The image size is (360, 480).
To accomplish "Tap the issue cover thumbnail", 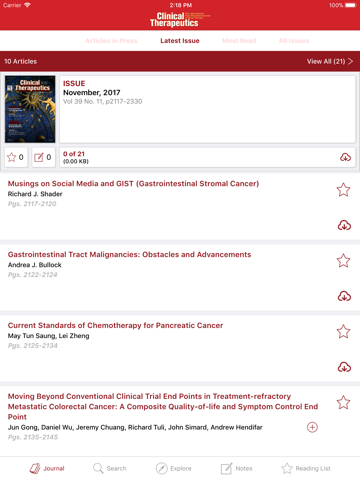I will pyautogui.click(x=30, y=109).
